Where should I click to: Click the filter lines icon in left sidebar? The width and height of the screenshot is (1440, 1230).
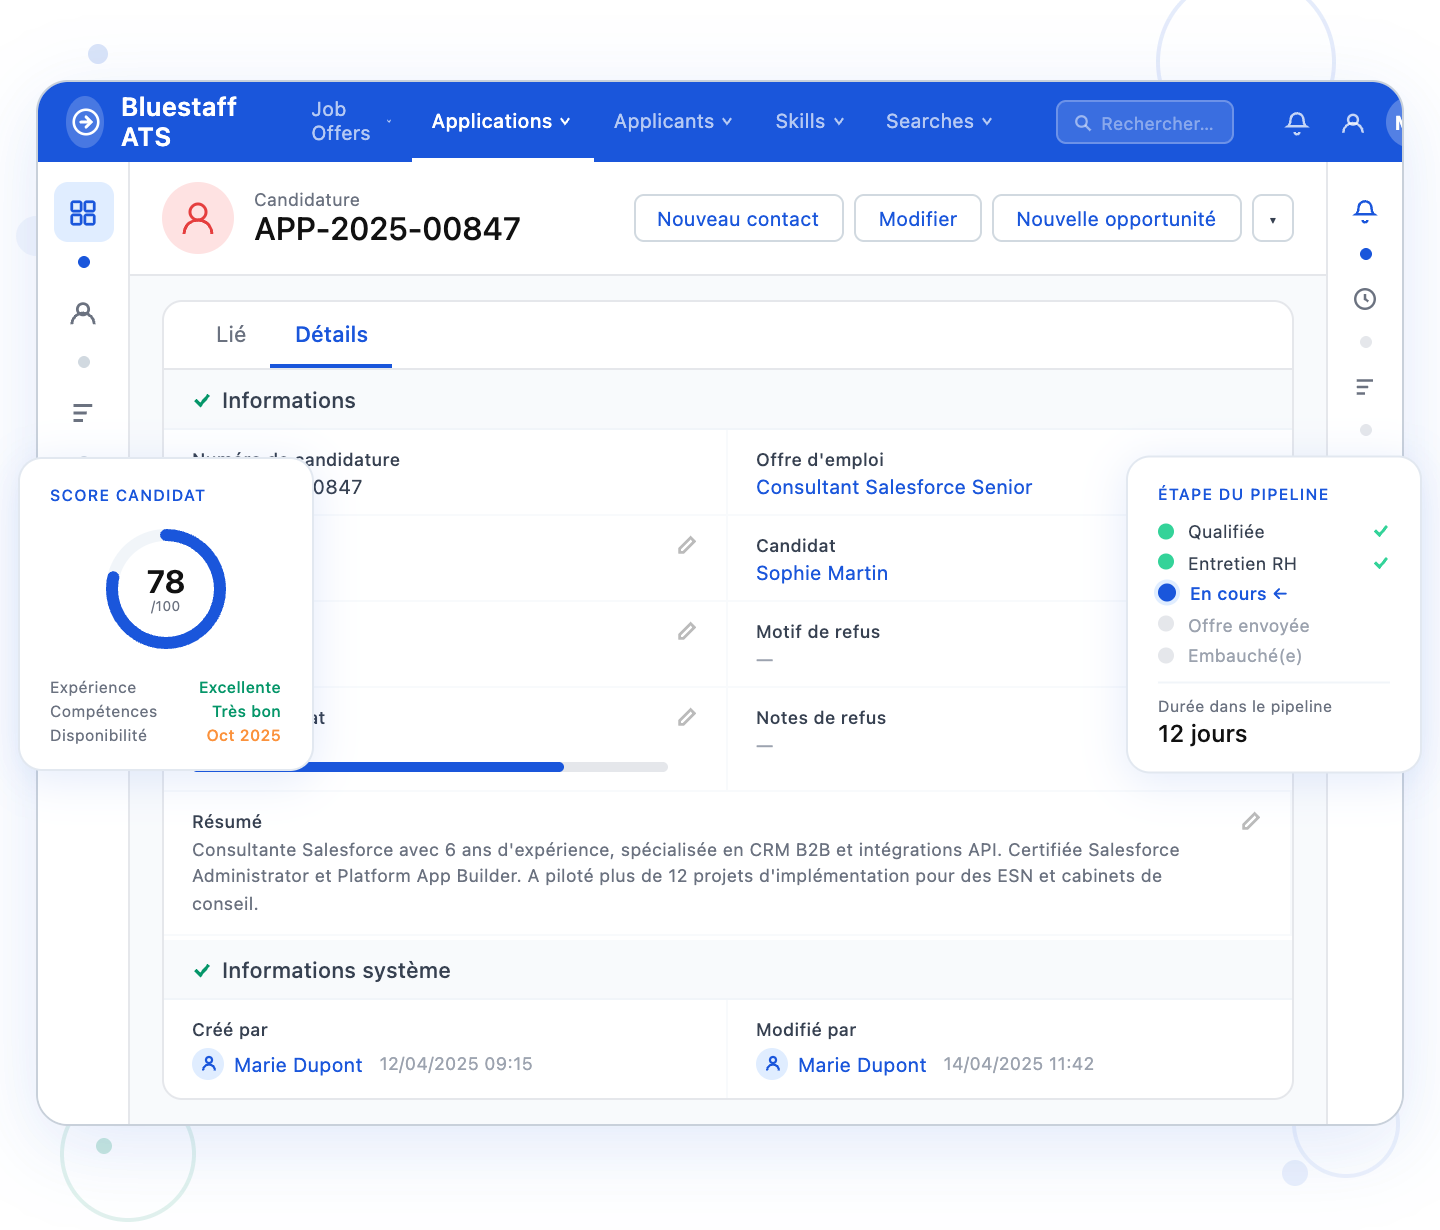tap(81, 411)
